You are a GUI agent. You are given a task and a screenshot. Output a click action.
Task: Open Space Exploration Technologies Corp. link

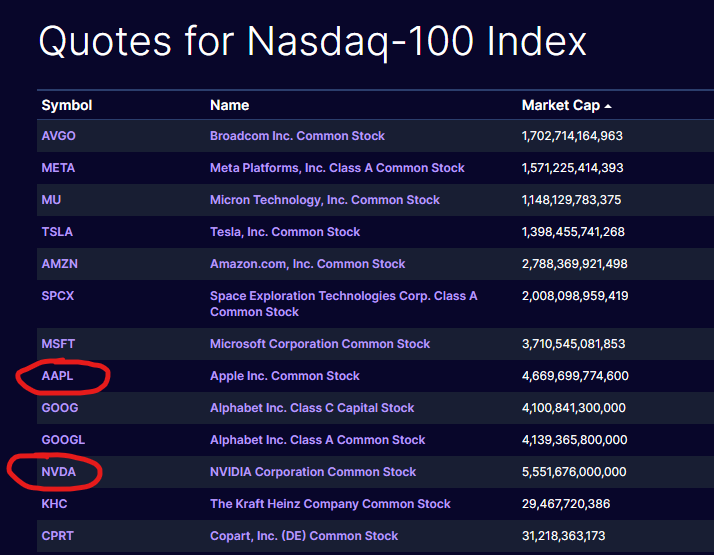[344, 304]
